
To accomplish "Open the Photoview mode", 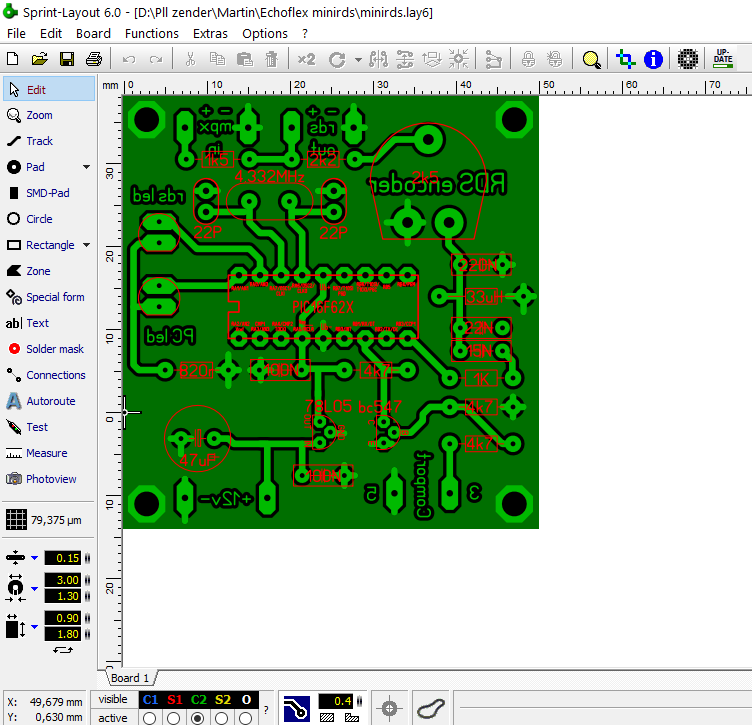I will (x=51, y=479).
